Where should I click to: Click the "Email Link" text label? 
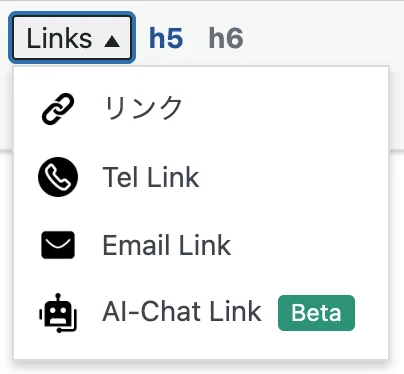click(167, 245)
